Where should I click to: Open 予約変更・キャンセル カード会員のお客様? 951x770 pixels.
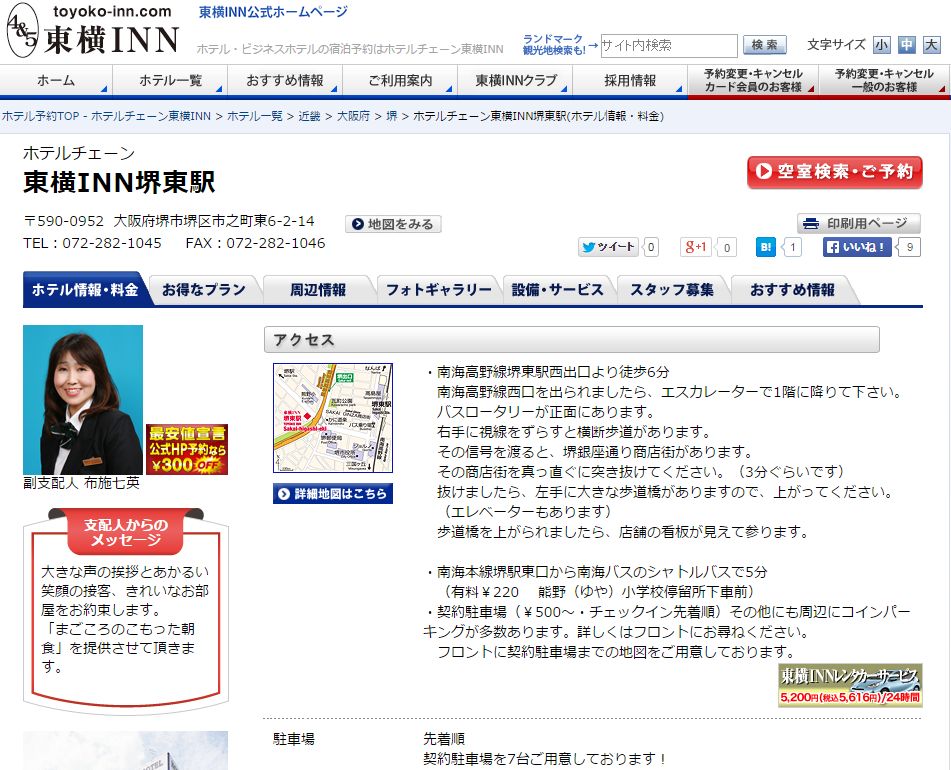click(x=753, y=81)
